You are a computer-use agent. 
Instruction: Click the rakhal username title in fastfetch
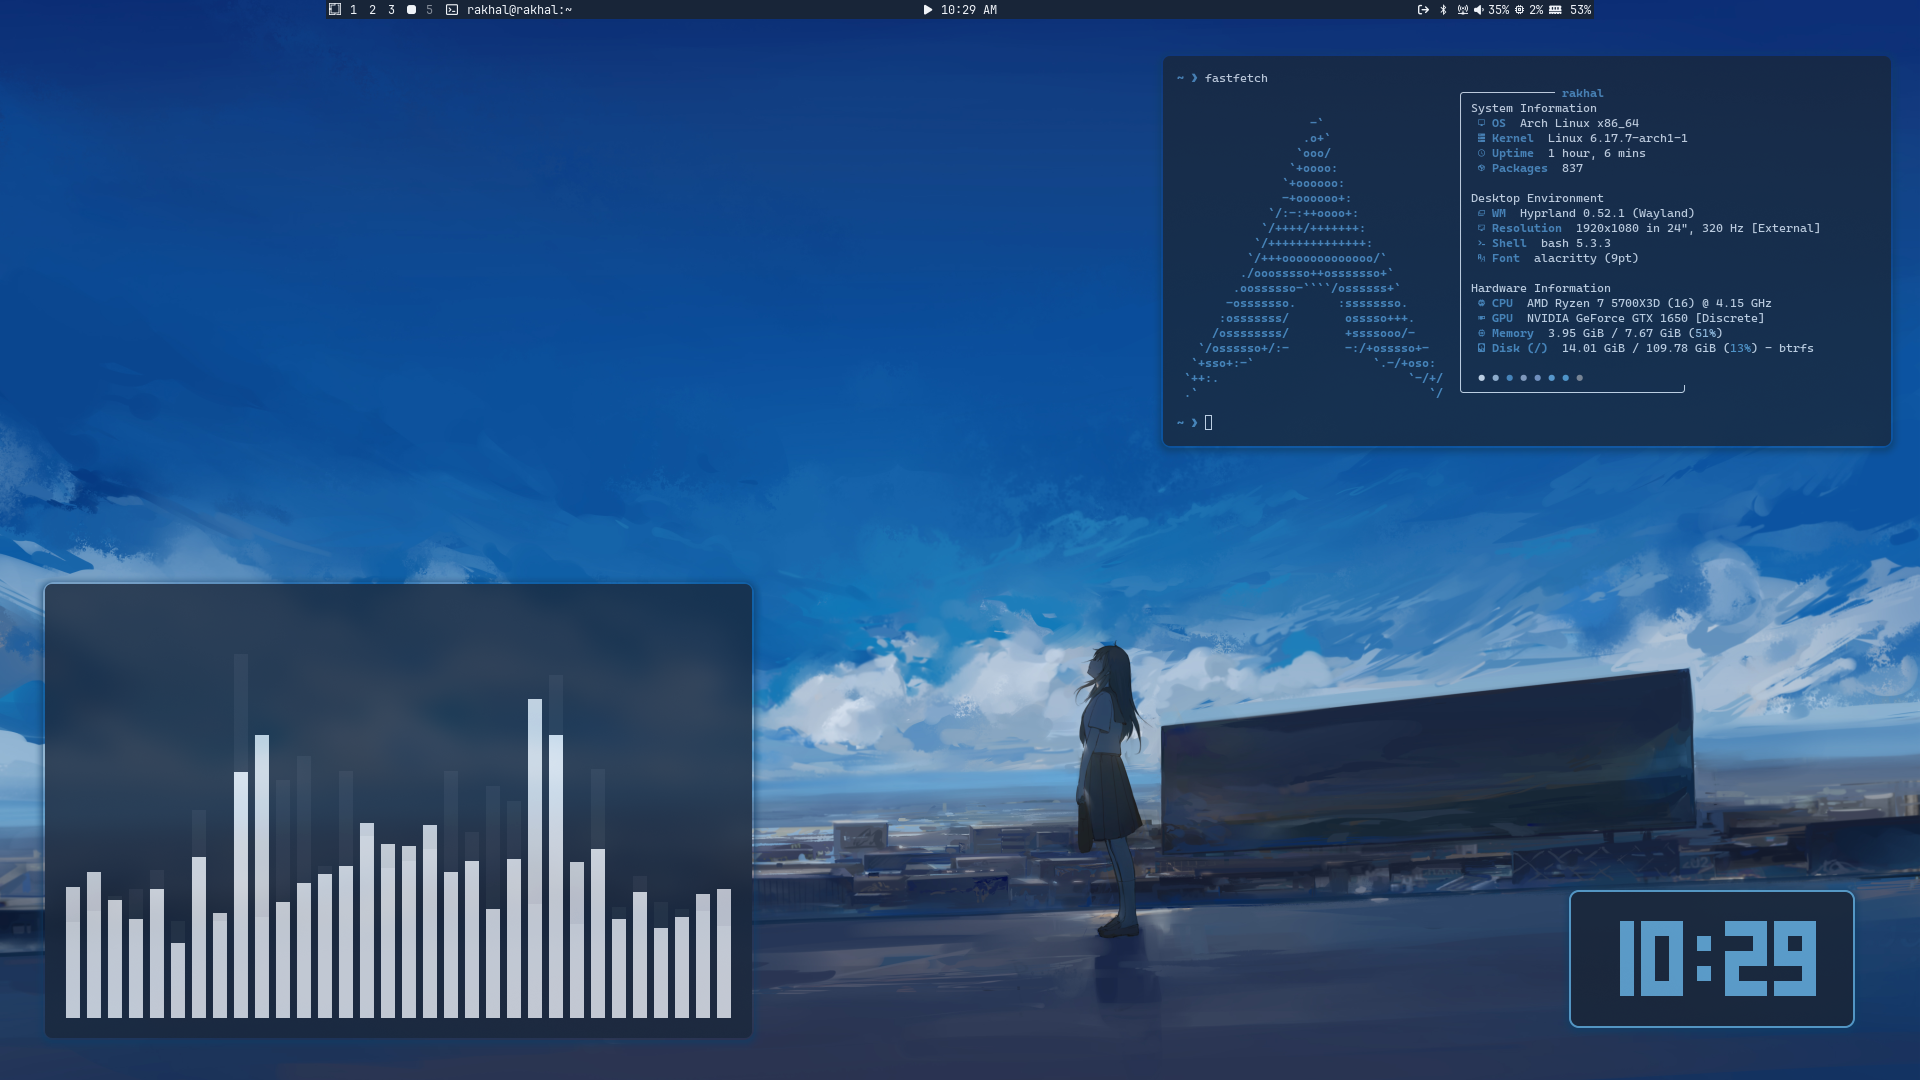pyautogui.click(x=1582, y=93)
